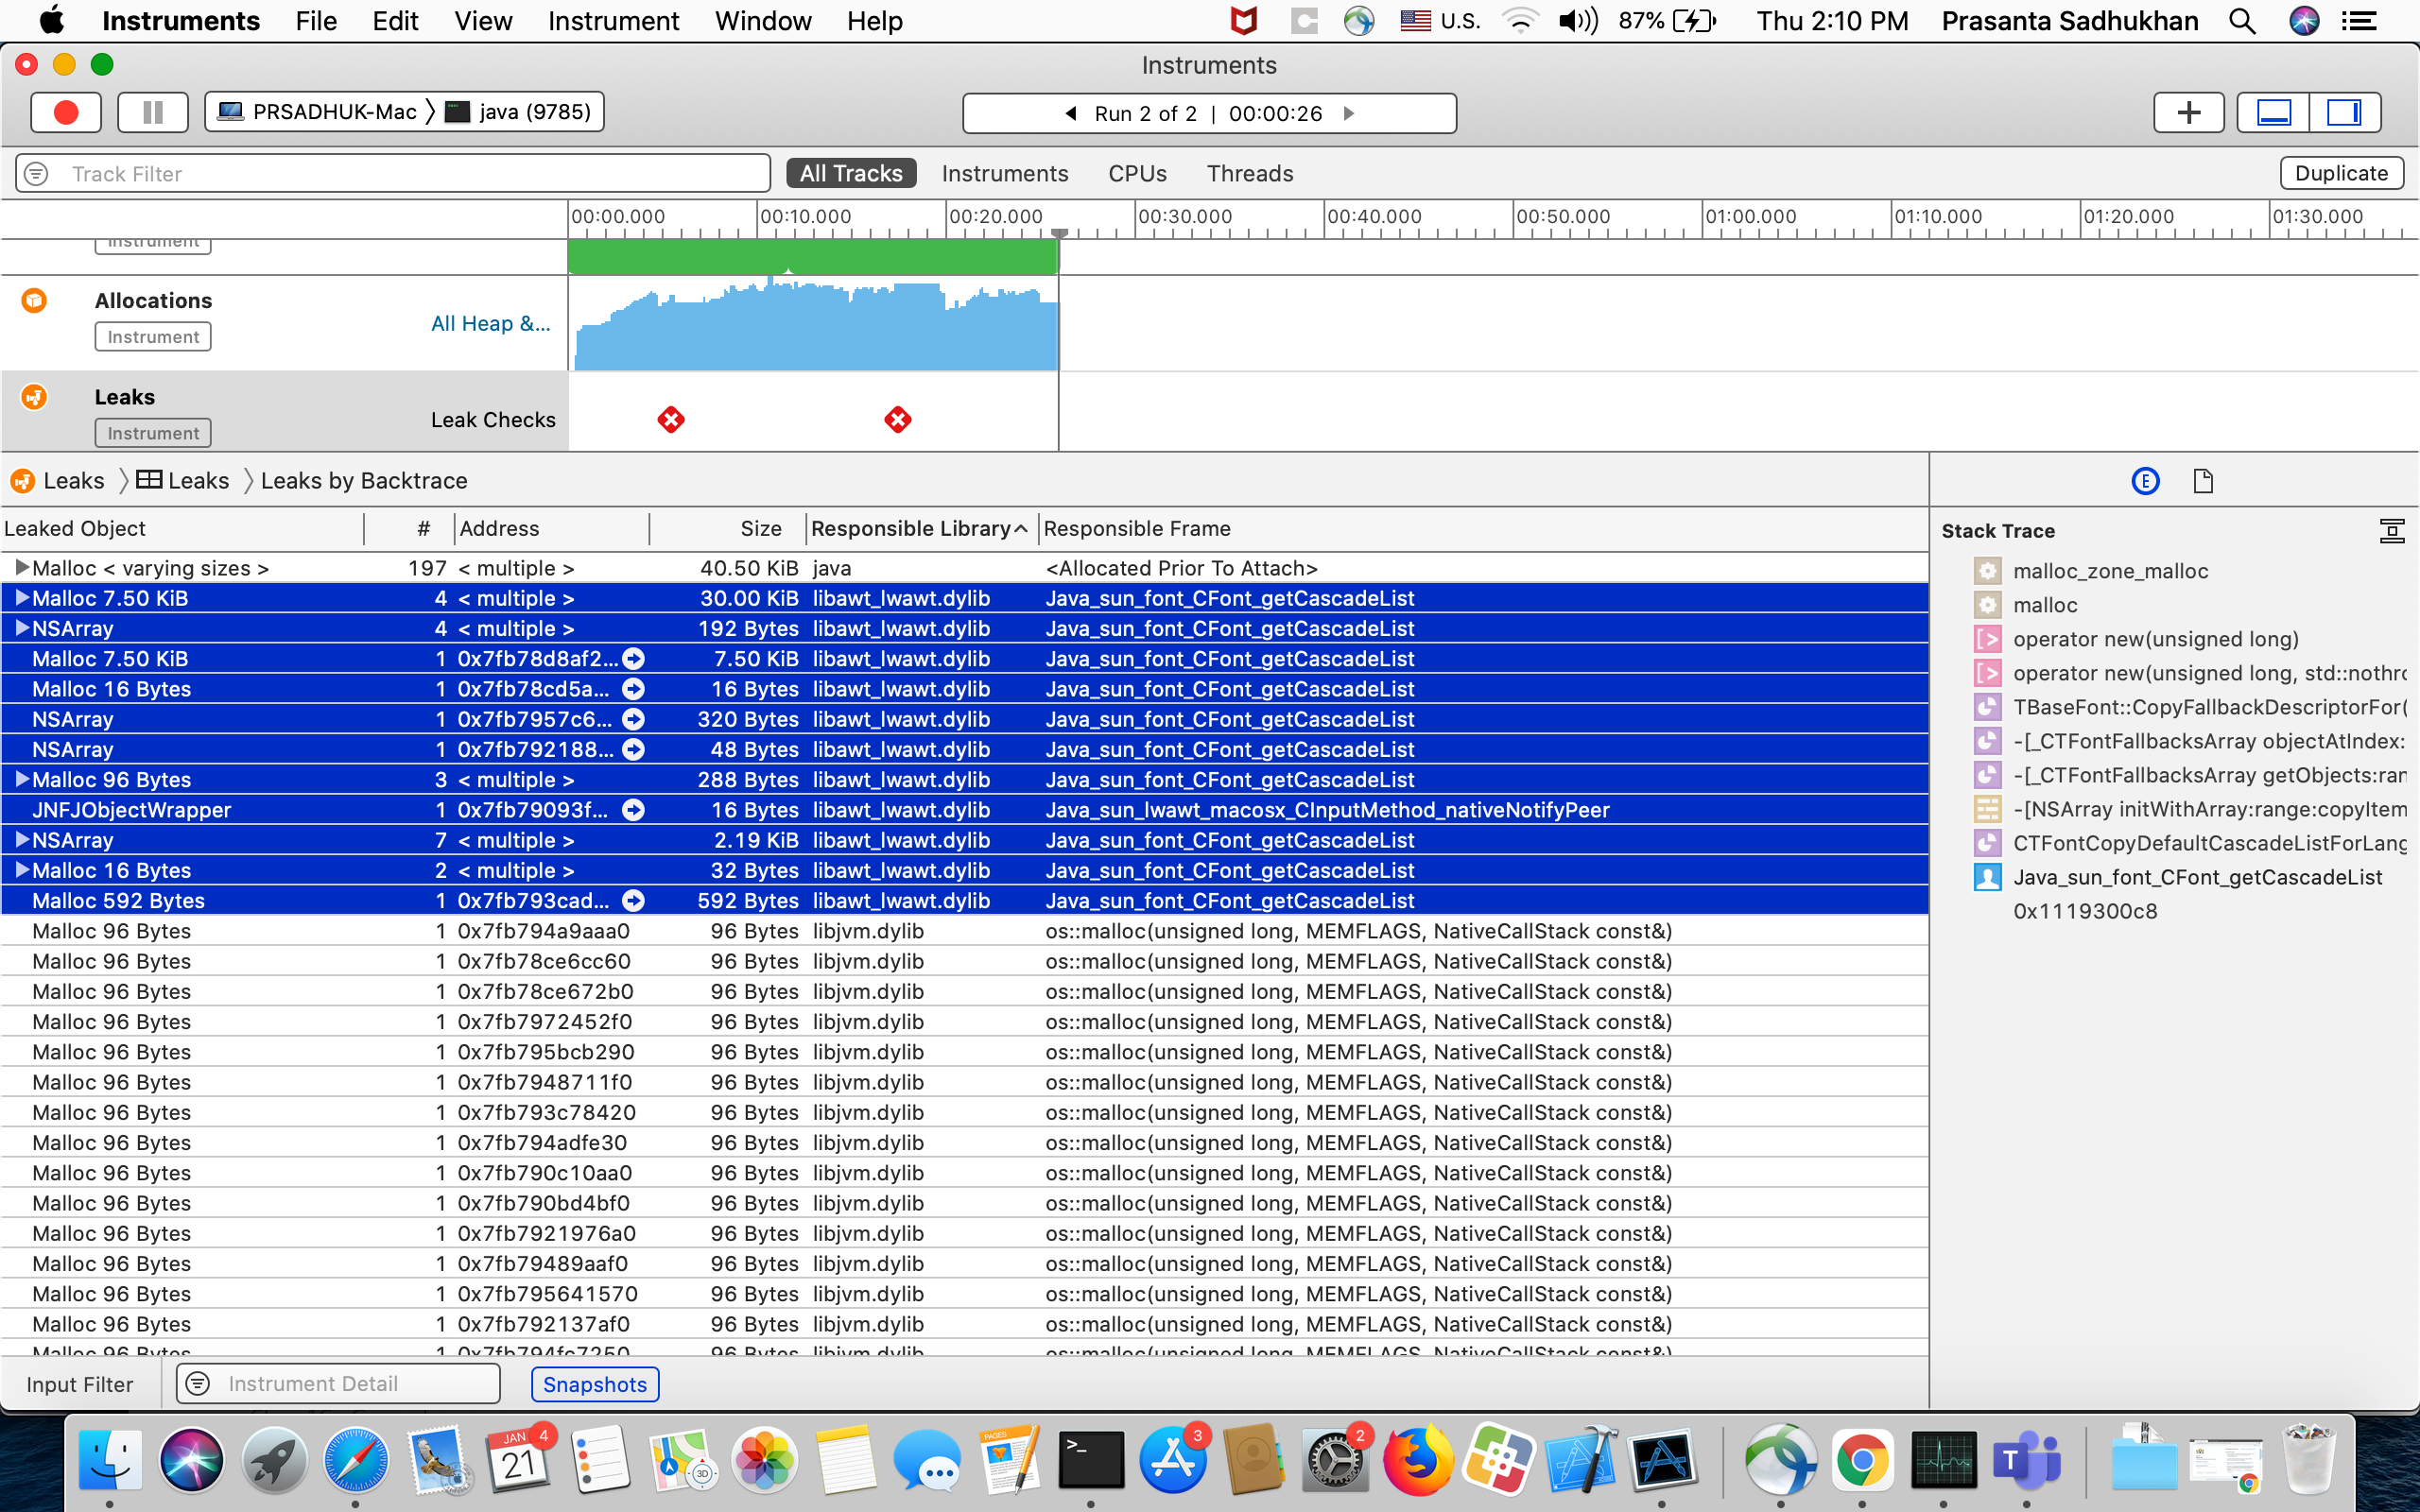This screenshot has width=2420, height=1512.
Task: Click the red Record button
Action: (66, 112)
